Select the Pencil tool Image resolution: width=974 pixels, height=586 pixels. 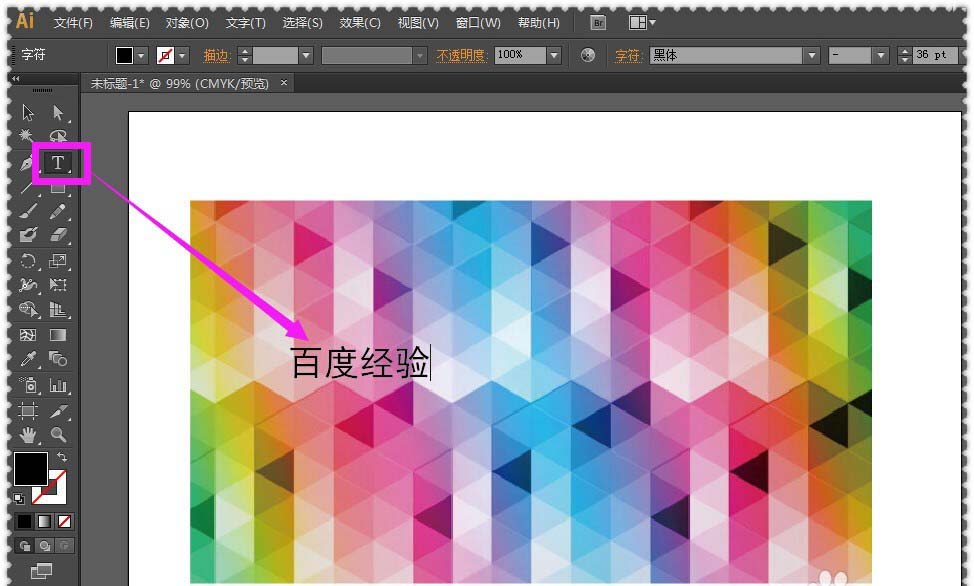click(58, 211)
